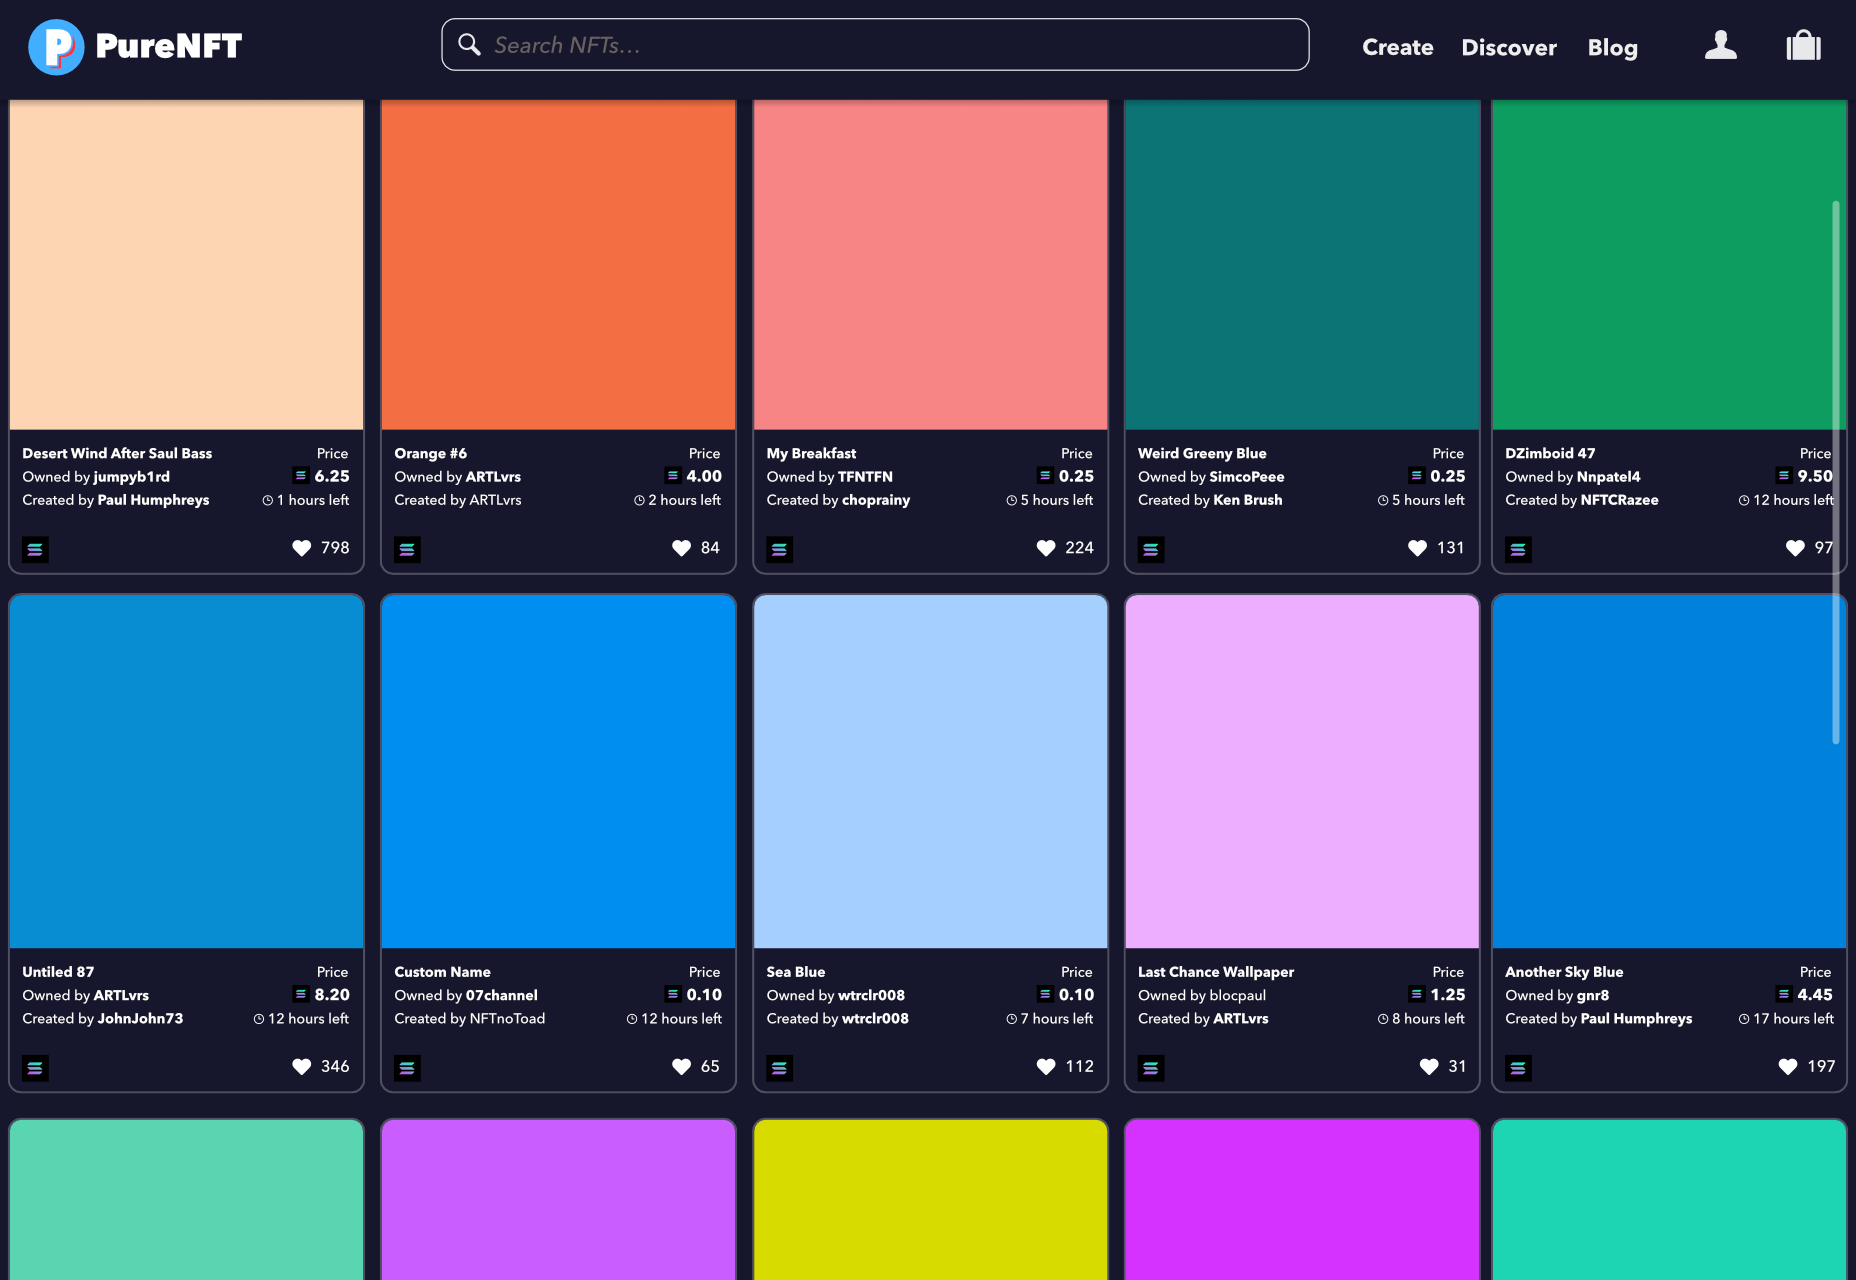Click the heart on Custom Name card

[x=682, y=1067]
